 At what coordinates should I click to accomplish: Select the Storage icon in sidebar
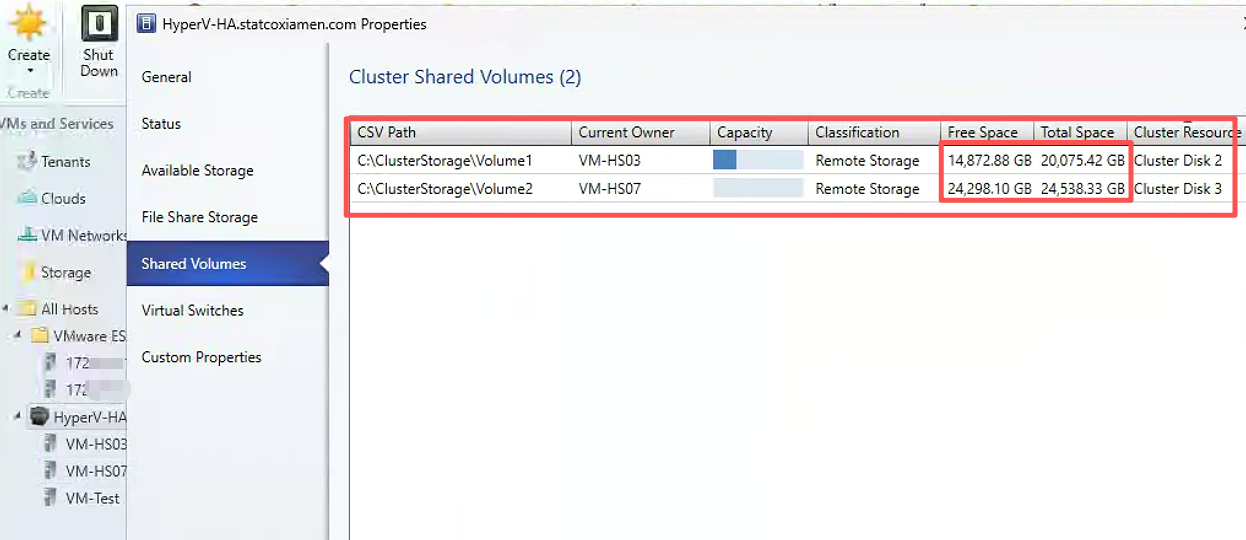tap(27, 272)
